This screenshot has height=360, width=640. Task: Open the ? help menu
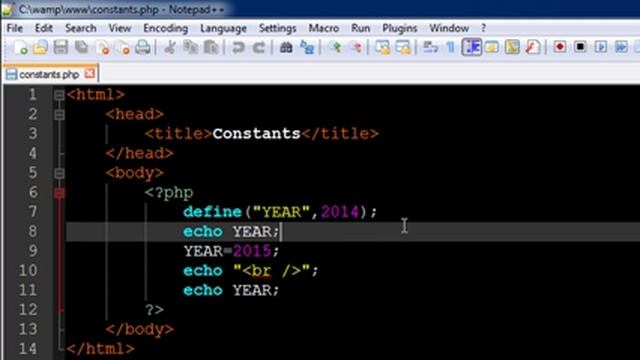coord(483,28)
